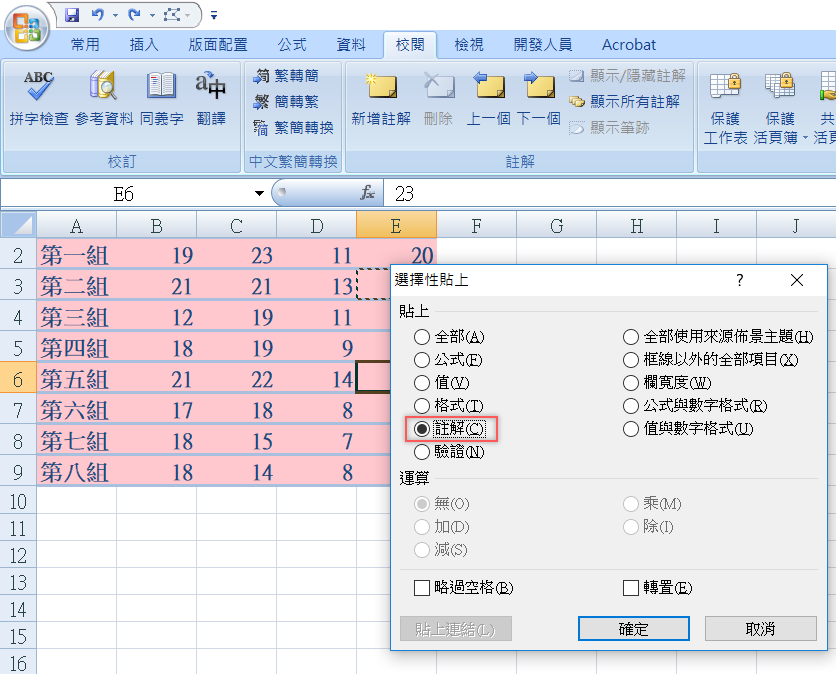
Task: Click the Name Box showing E6
Action: tap(124, 193)
